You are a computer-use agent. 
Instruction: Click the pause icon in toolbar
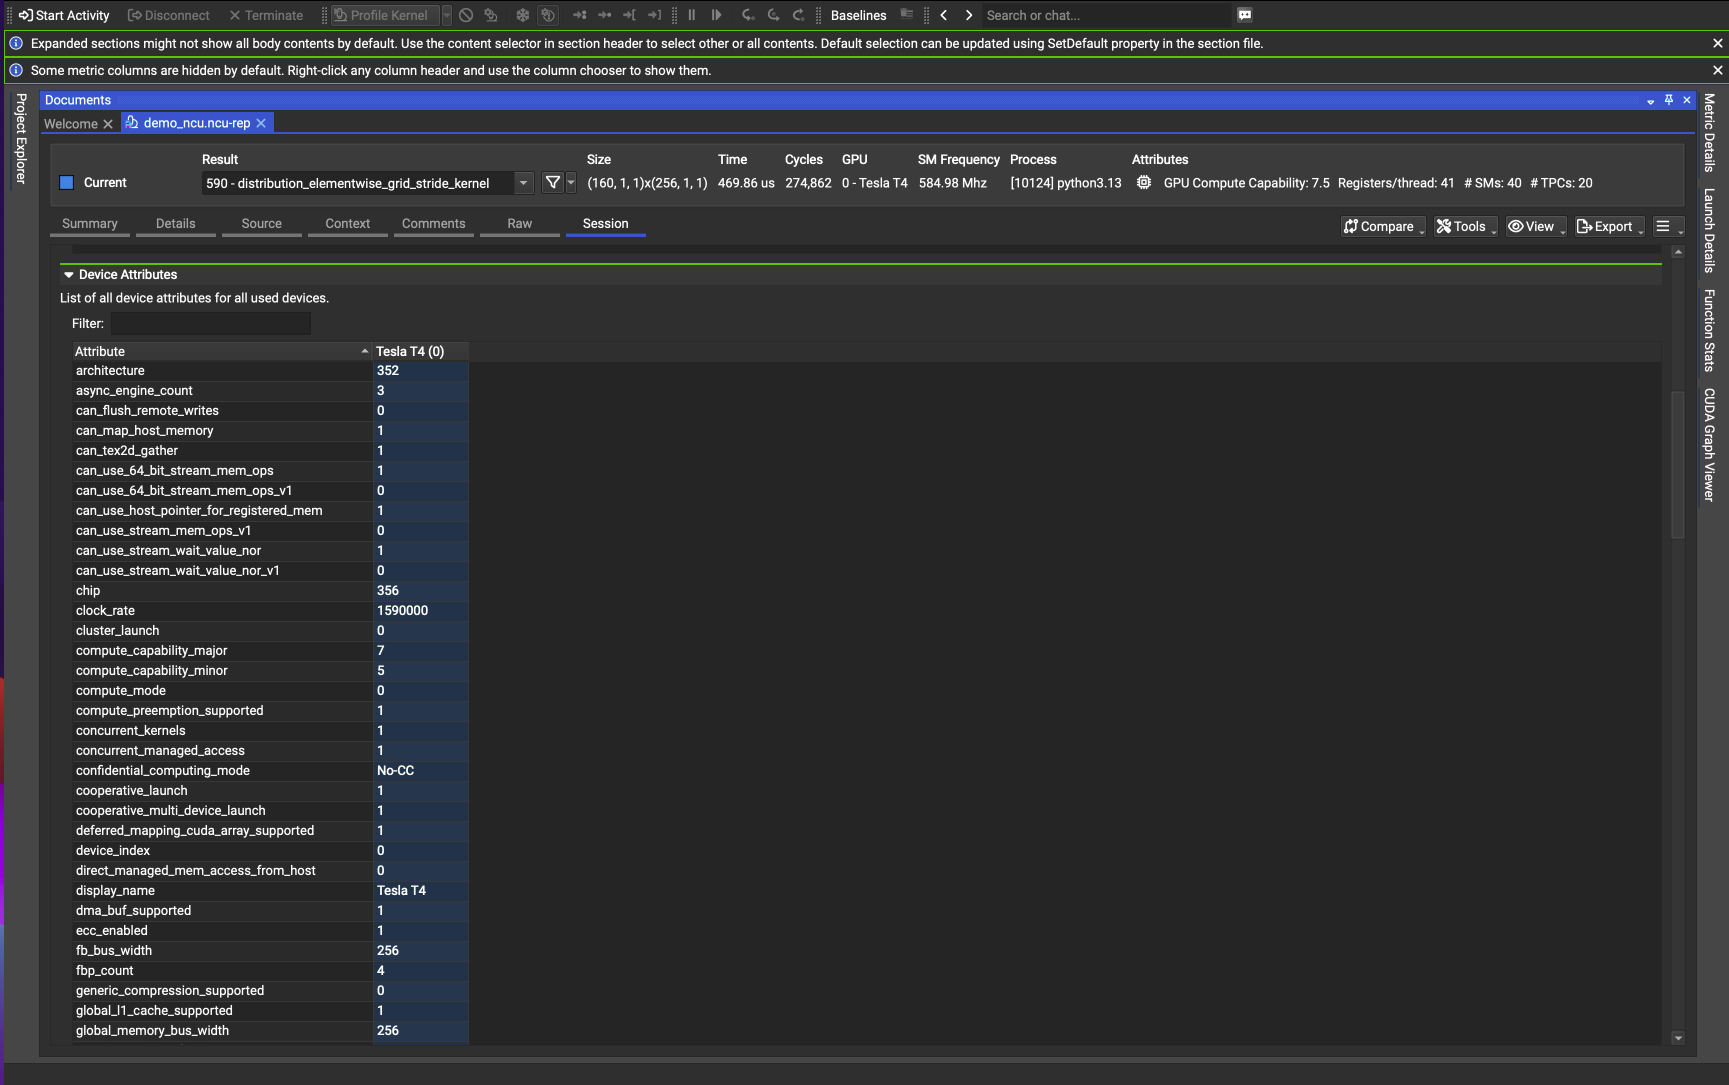(691, 15)
